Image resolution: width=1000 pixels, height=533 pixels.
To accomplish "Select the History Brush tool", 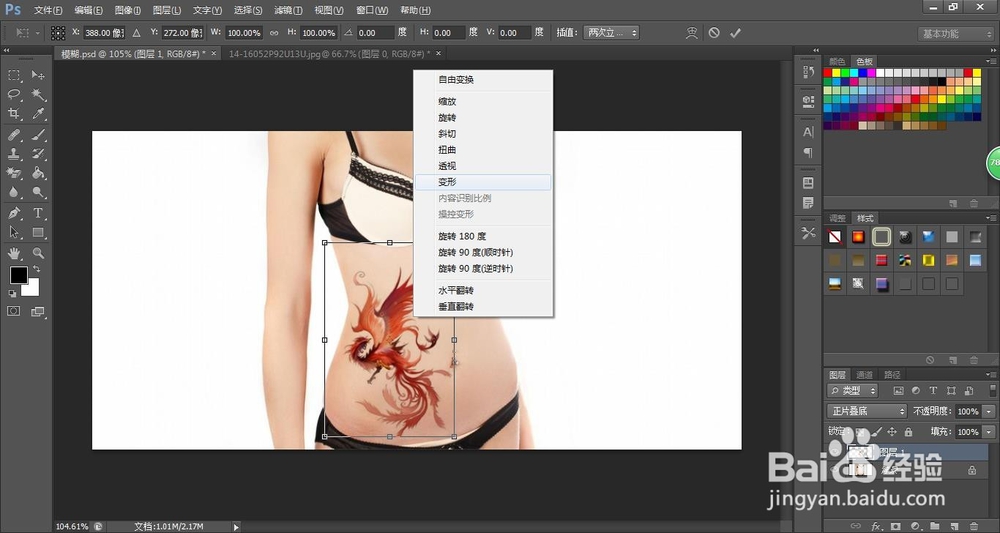I will coord(38,154).
